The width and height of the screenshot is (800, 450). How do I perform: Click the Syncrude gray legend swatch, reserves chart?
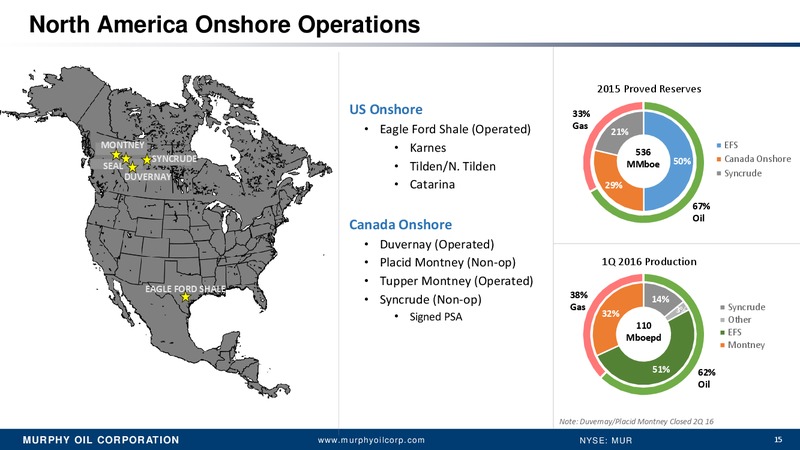[719, 173]
